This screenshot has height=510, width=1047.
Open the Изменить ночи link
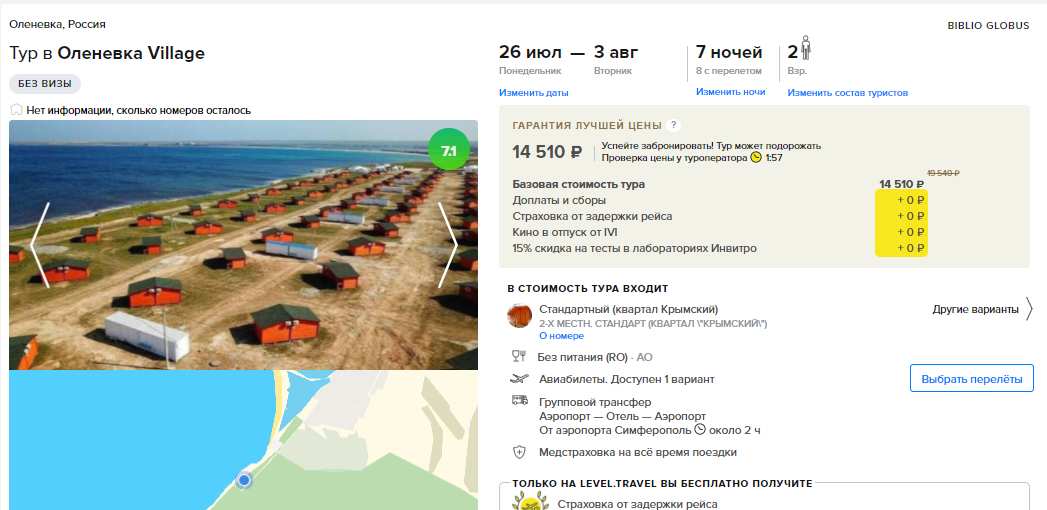[730, 92]
